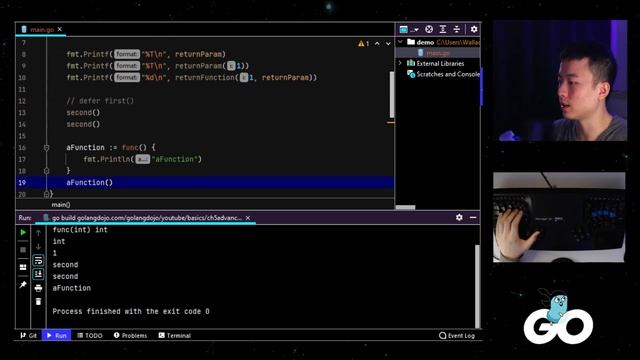Screen dimensions: 640x360
Task: Open Project view dropdown arrow
Action: click(x=416, y=29)
